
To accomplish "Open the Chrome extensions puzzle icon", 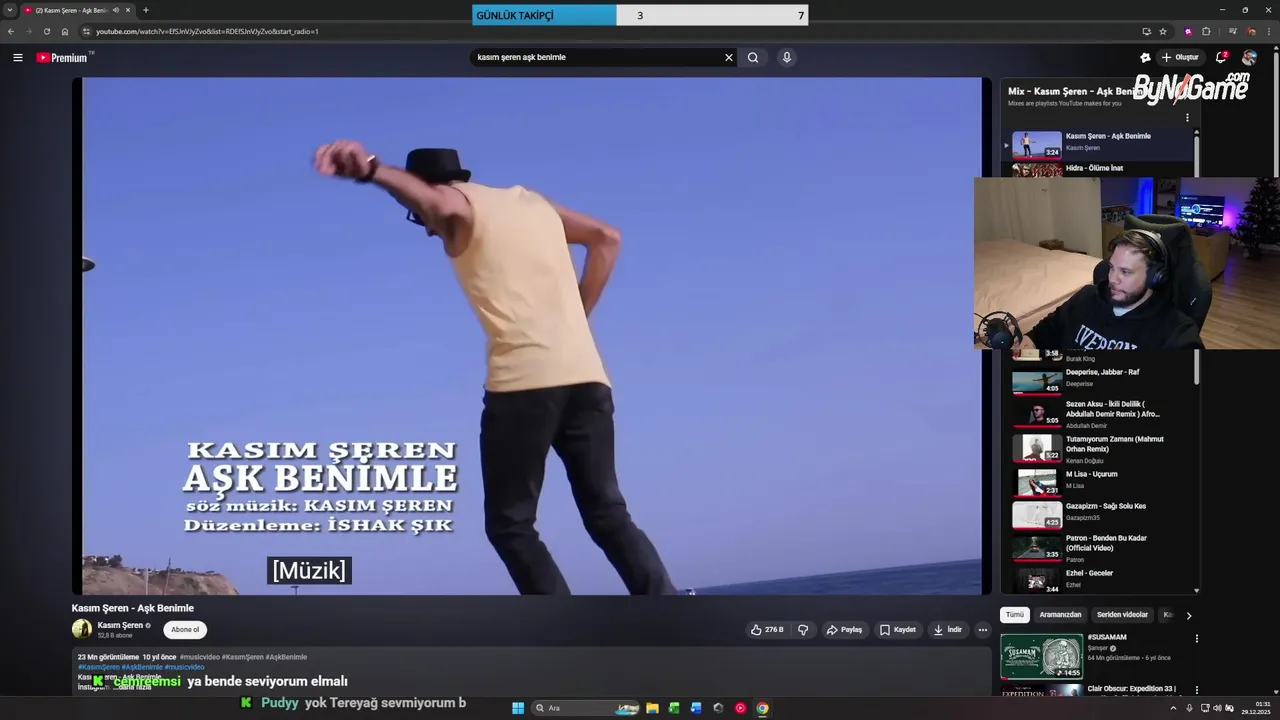I will [1206, 31].
